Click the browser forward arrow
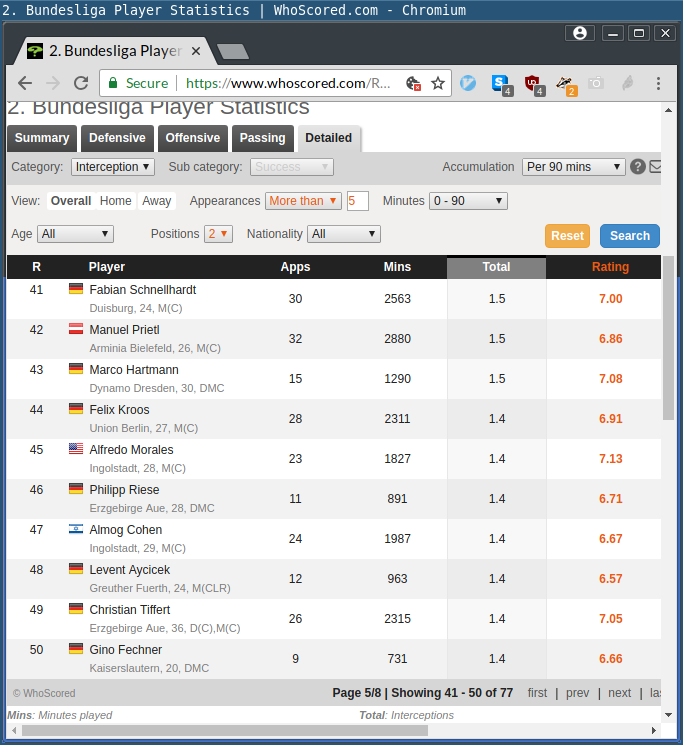This screenshot has height=745, width=683. point(53,83)
